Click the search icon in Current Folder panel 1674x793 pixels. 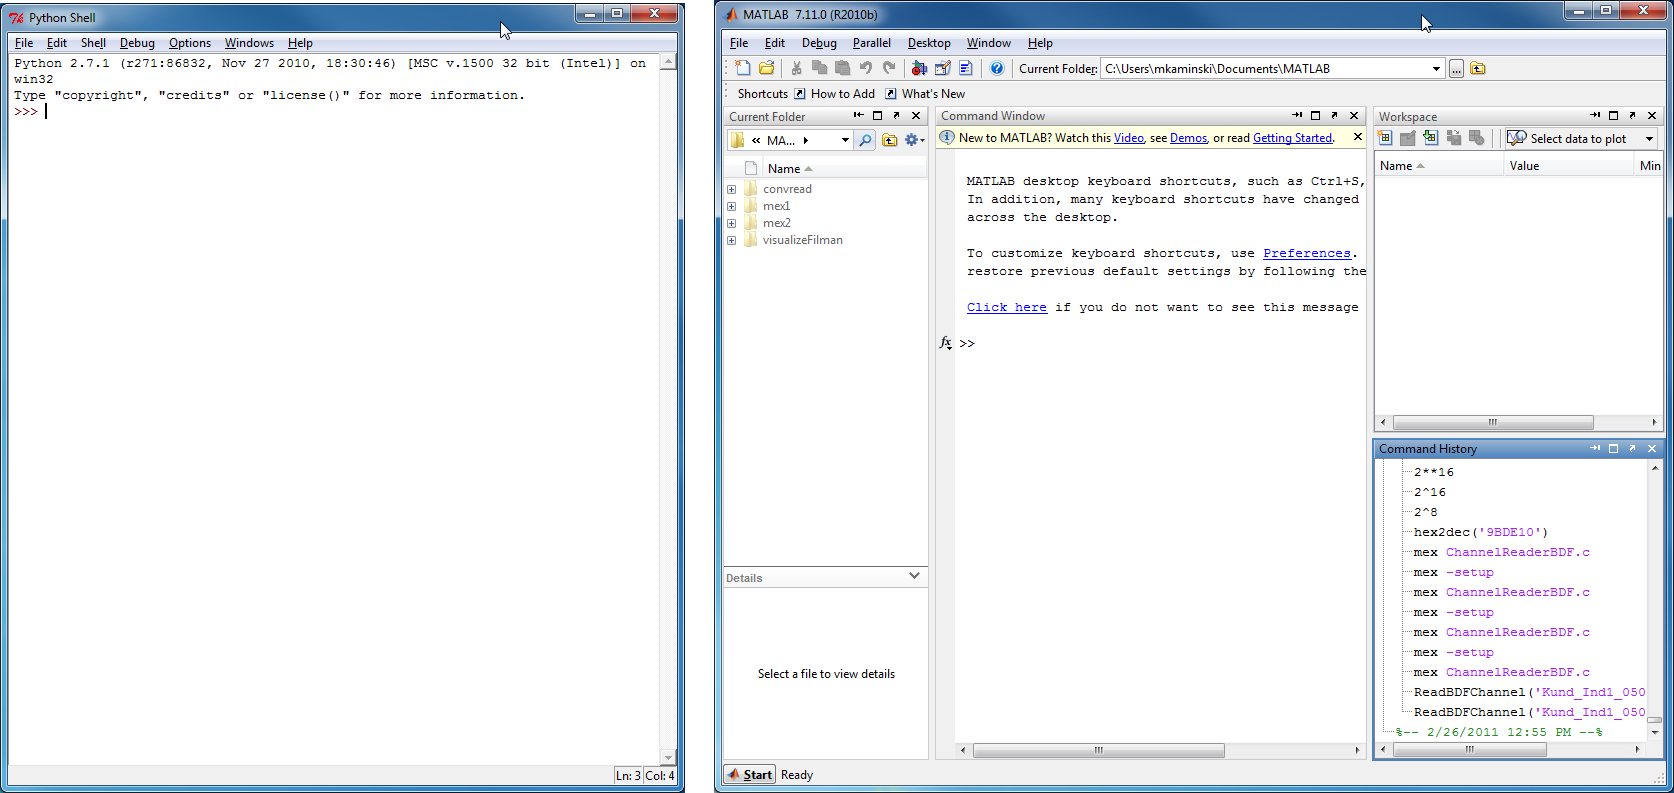pyautogui.click(x=865, y=140)
